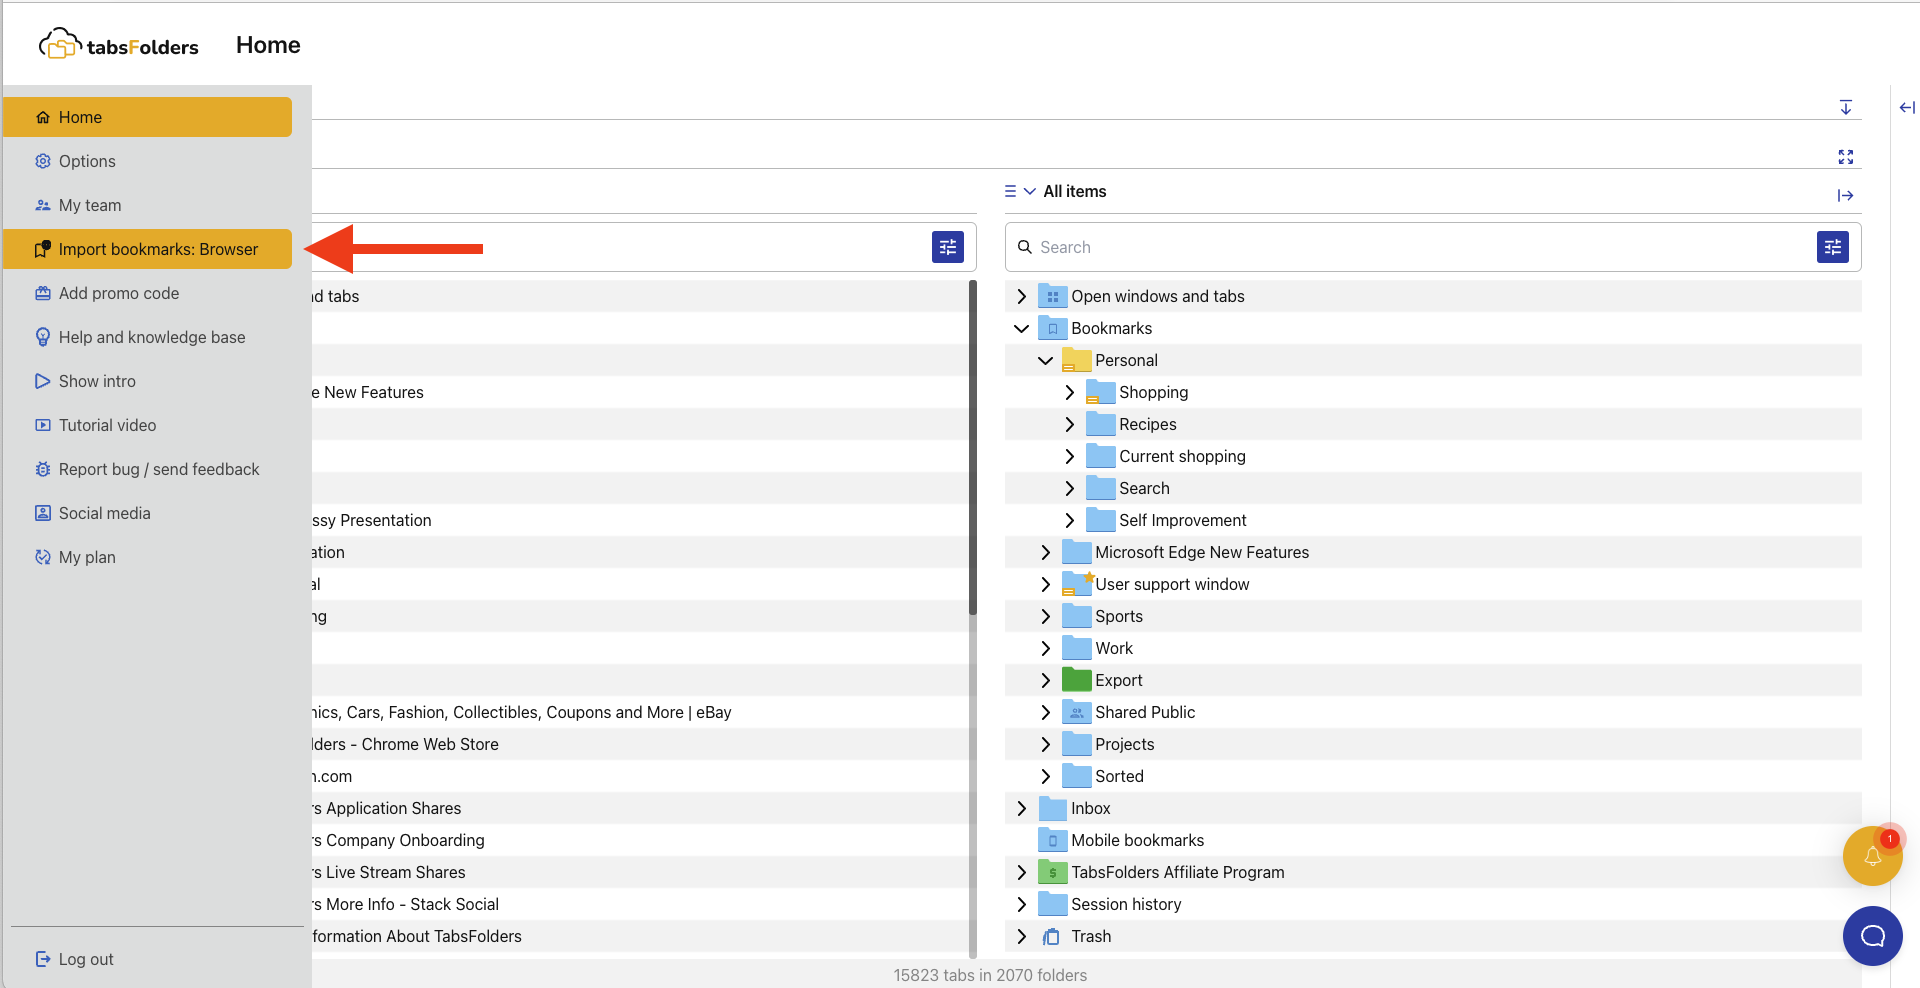Expand the Work folder
Screen dimensions: 1920x988
click(x=1045, y=648)
